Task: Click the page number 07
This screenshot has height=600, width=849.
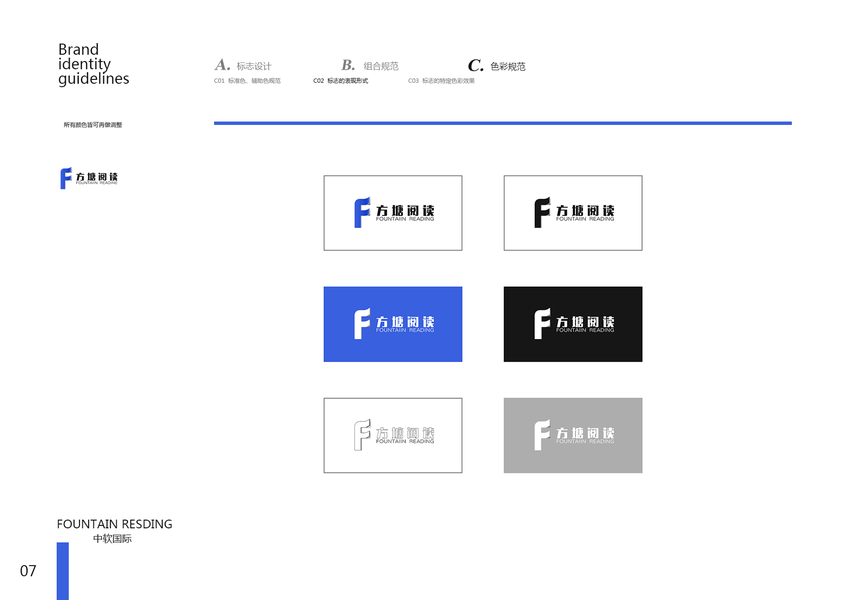Action: tap(28, 571)
